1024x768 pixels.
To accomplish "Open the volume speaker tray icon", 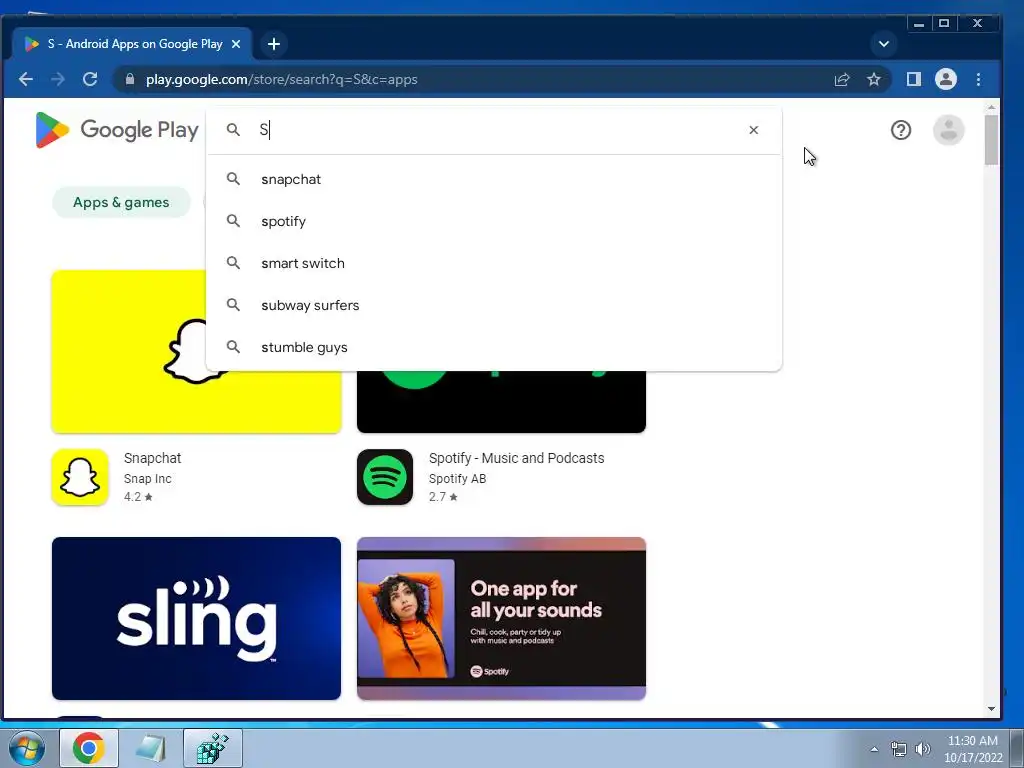I will (922, 749).
